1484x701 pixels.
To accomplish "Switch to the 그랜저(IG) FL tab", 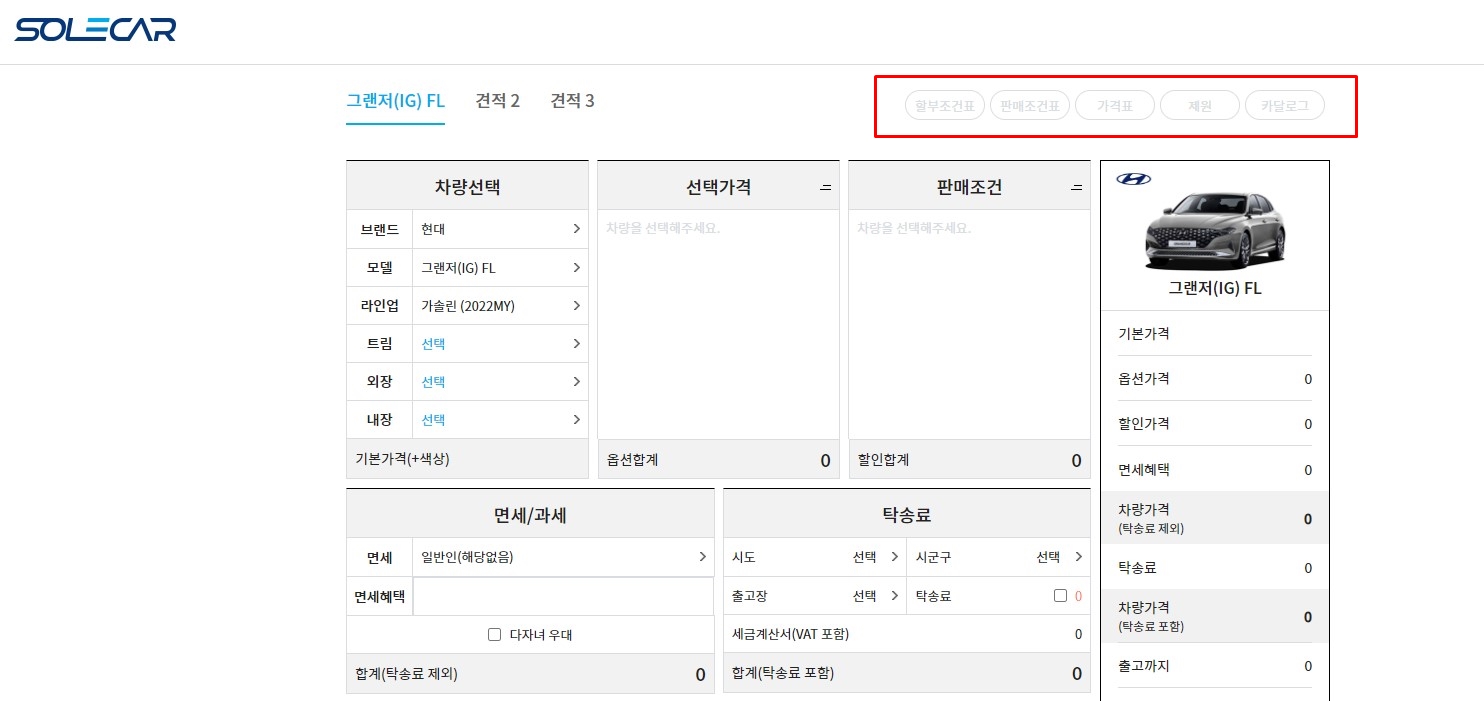I will 395,101.
